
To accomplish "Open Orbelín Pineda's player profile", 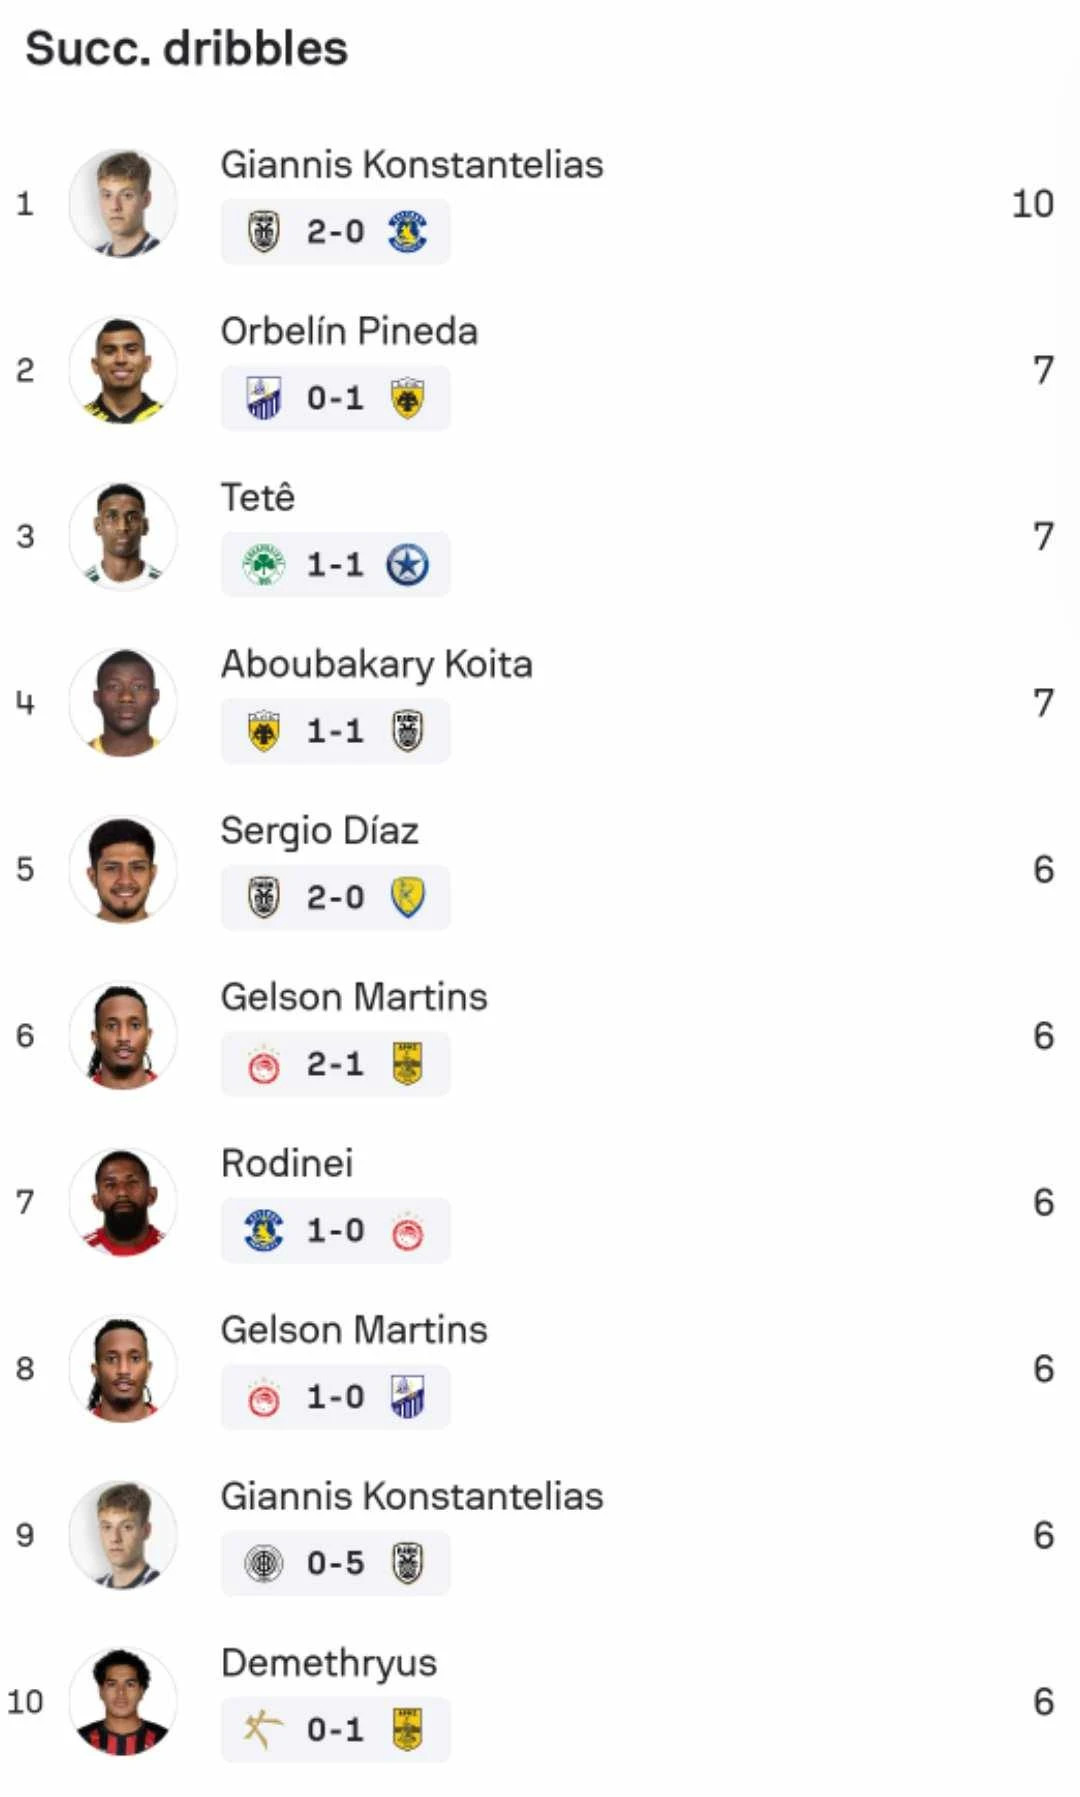I will tap(348, 331).
